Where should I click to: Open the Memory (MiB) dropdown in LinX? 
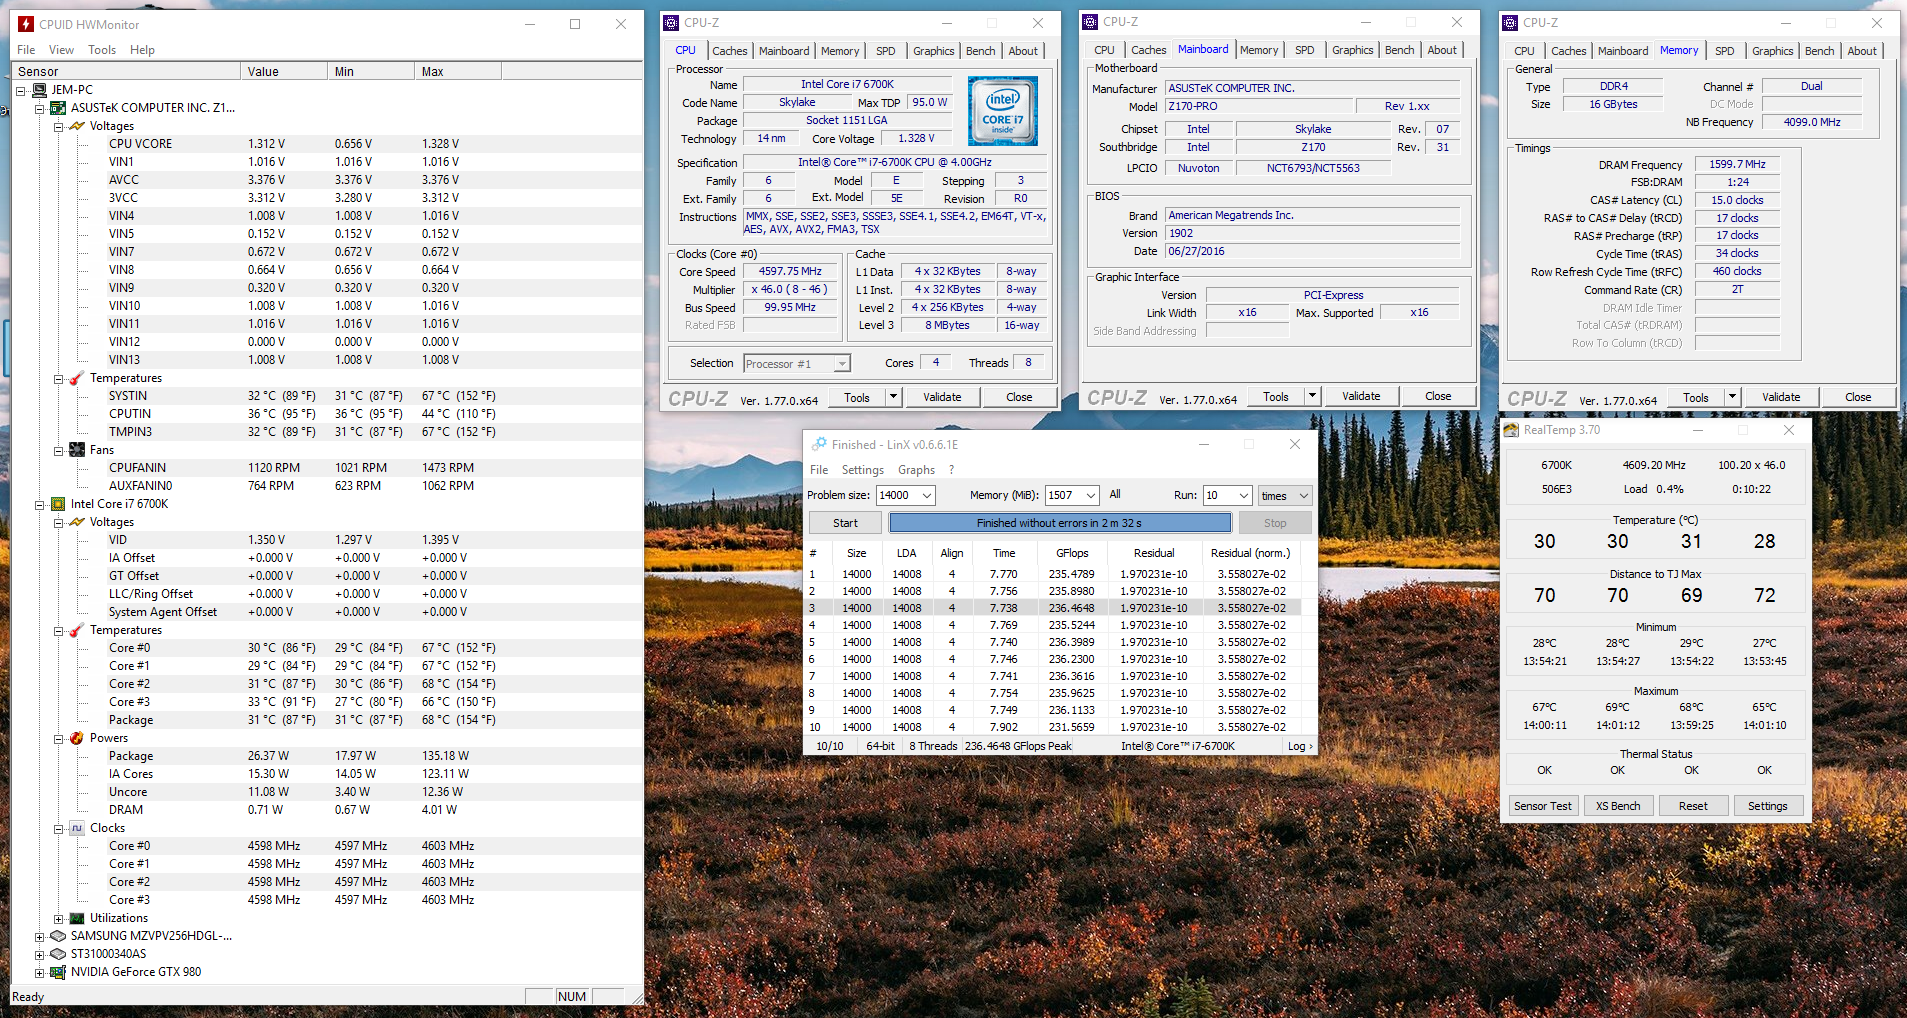pos(1090,495)
